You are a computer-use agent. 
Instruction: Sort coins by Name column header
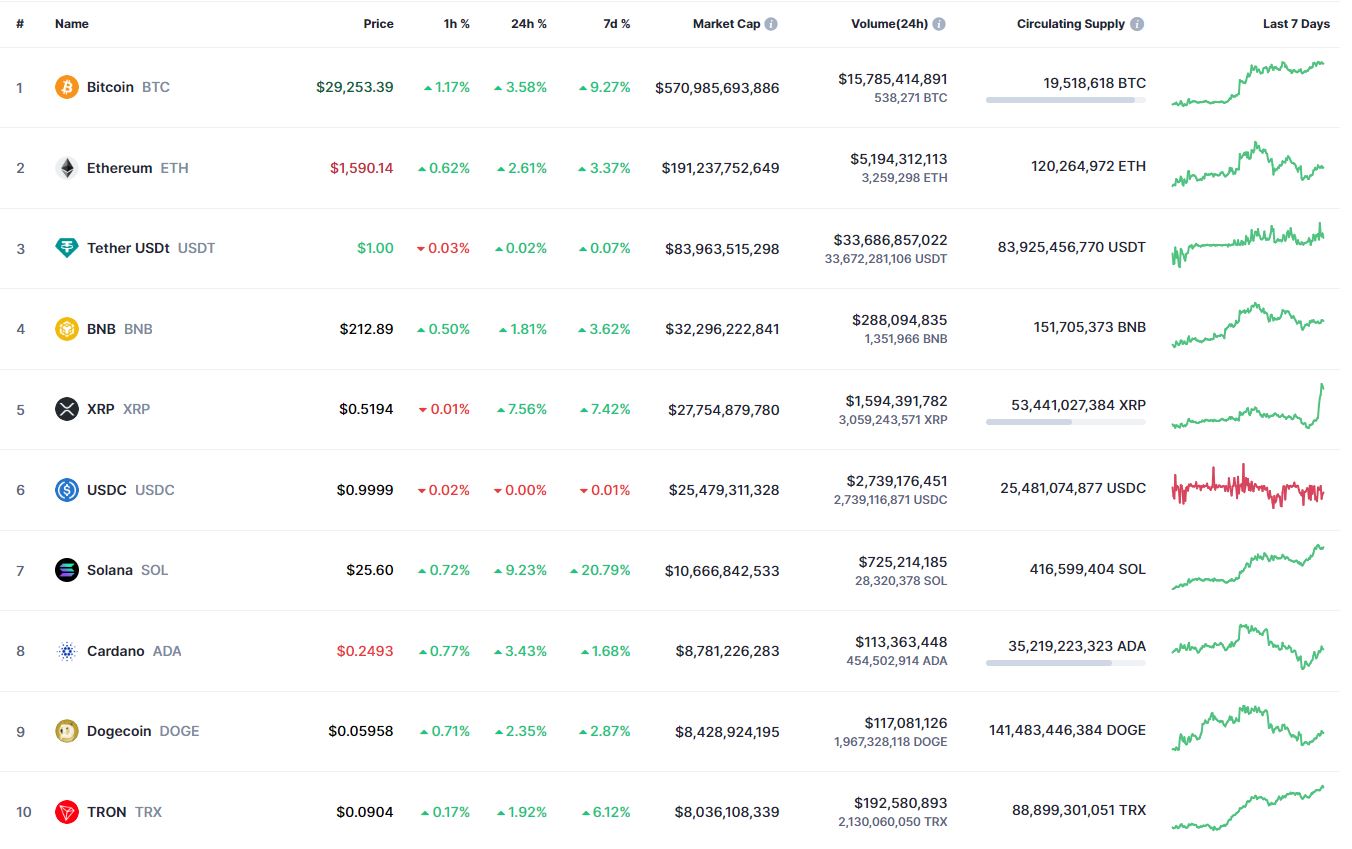pyautogui.click(x=72, y=24)
